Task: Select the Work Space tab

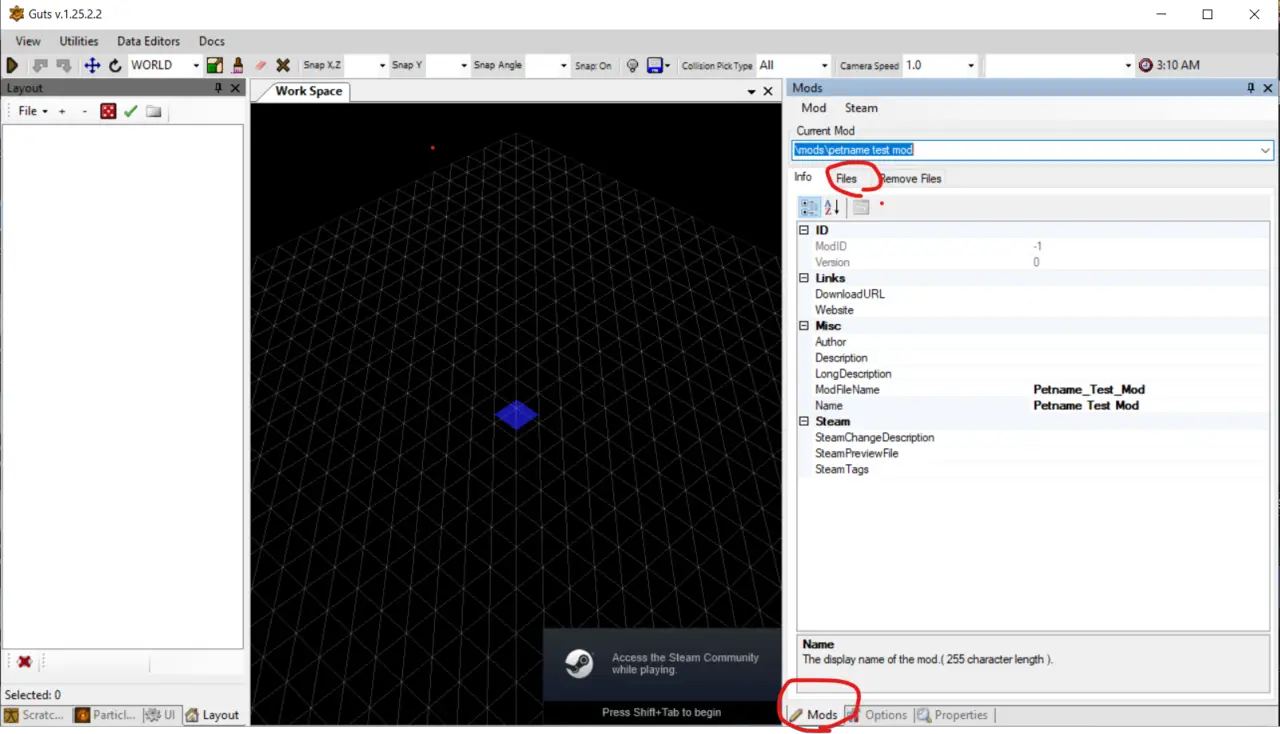Action: pyautogui.click(x=308, y=91)
